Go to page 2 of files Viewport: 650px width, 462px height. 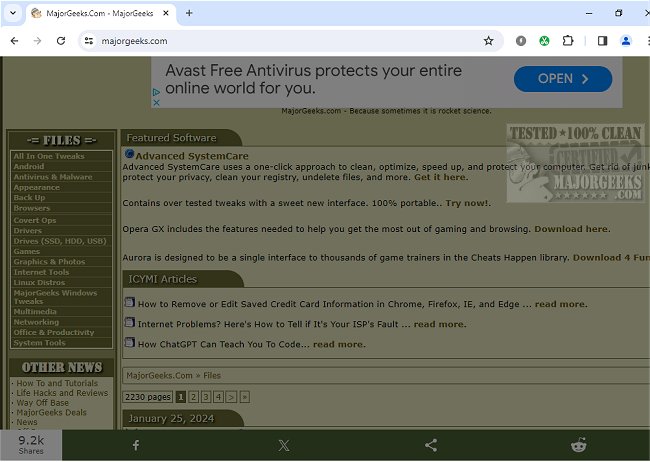click(193, 397)
